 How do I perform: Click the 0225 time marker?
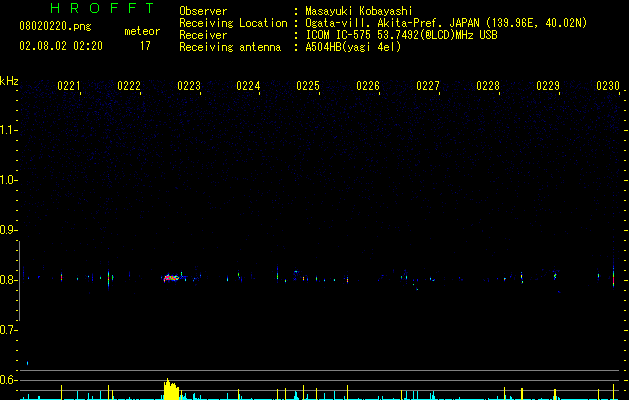click(x=308, y=86)
